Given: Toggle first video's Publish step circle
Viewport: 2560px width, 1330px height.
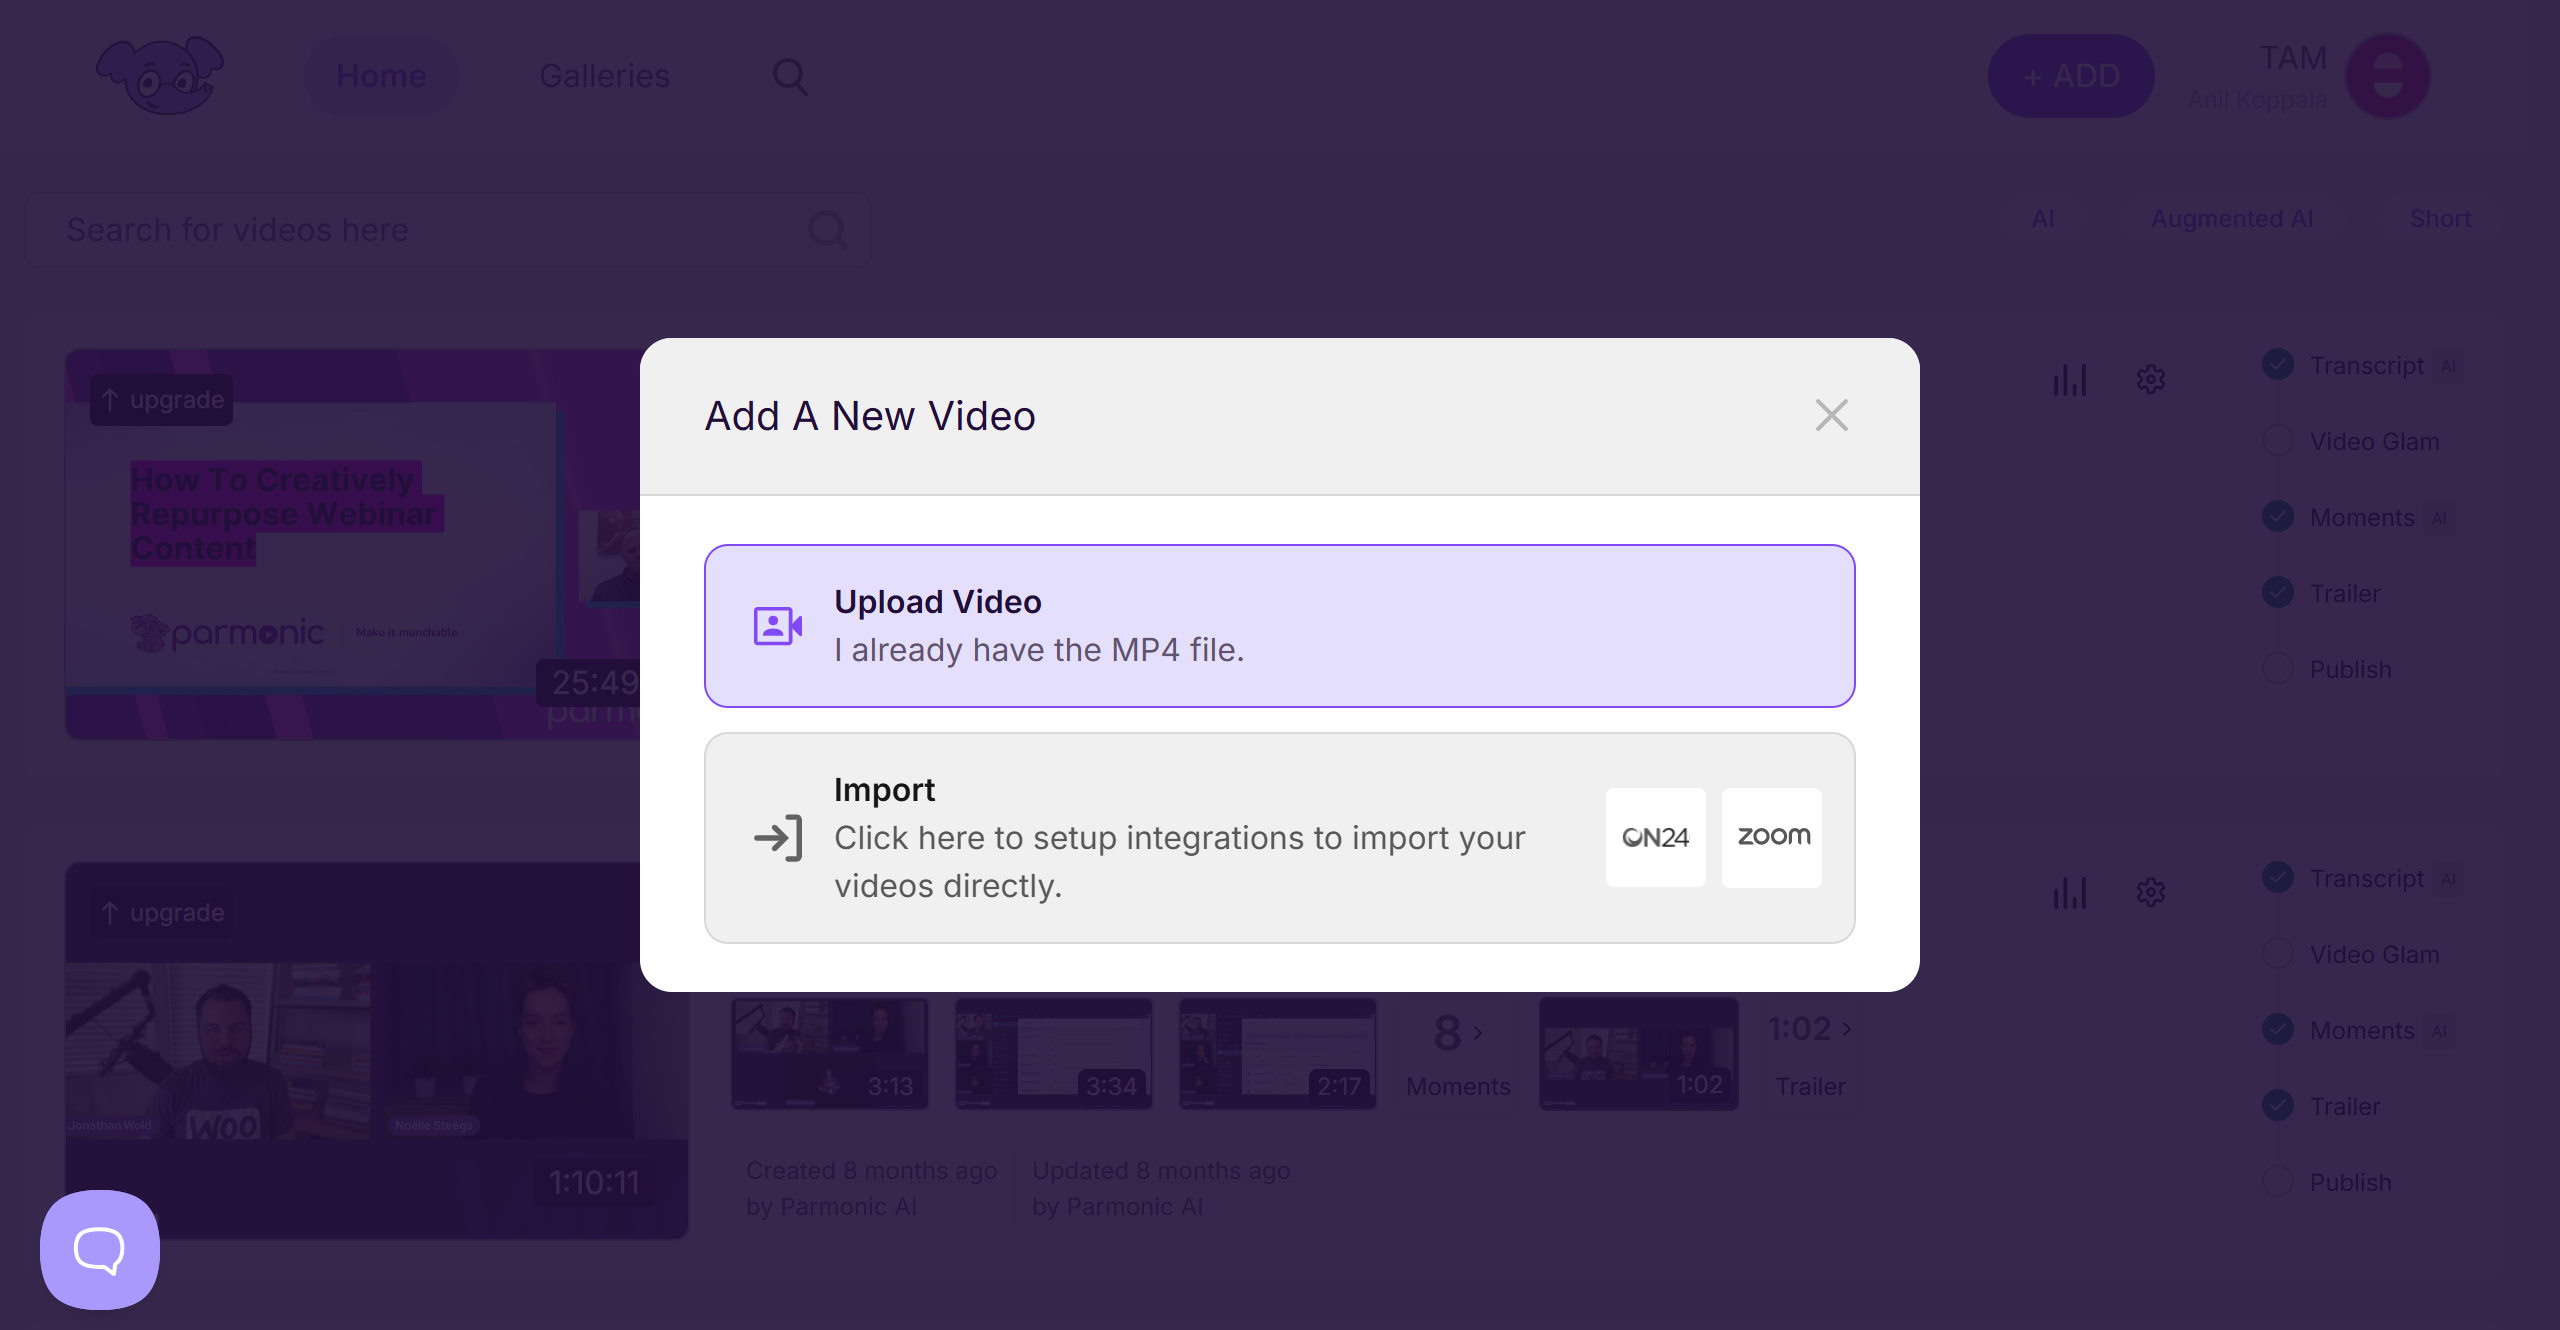Looking at the screenshot, I should (x=2278, y=669).
